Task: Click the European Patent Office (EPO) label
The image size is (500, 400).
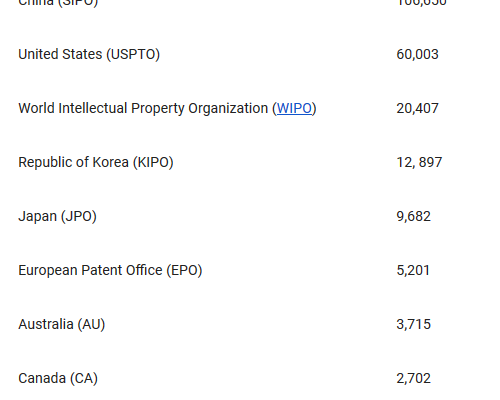Action: (x=110, y=270)
